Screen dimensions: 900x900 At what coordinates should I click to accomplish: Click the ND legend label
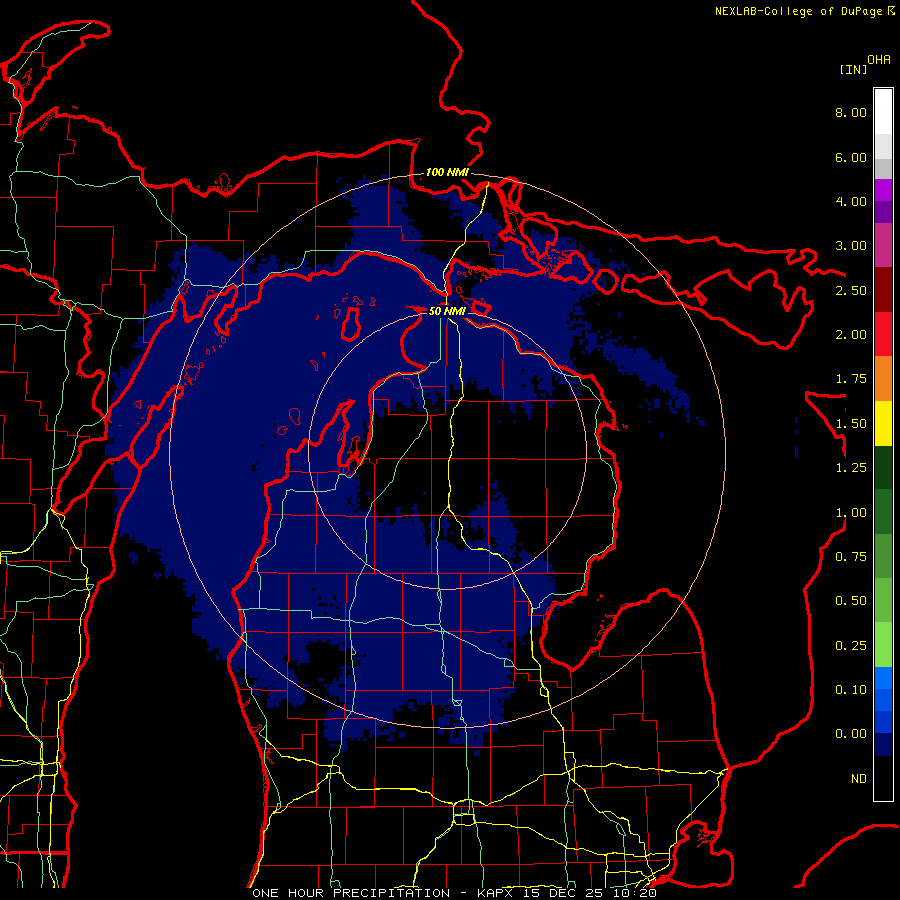[859, 779]
